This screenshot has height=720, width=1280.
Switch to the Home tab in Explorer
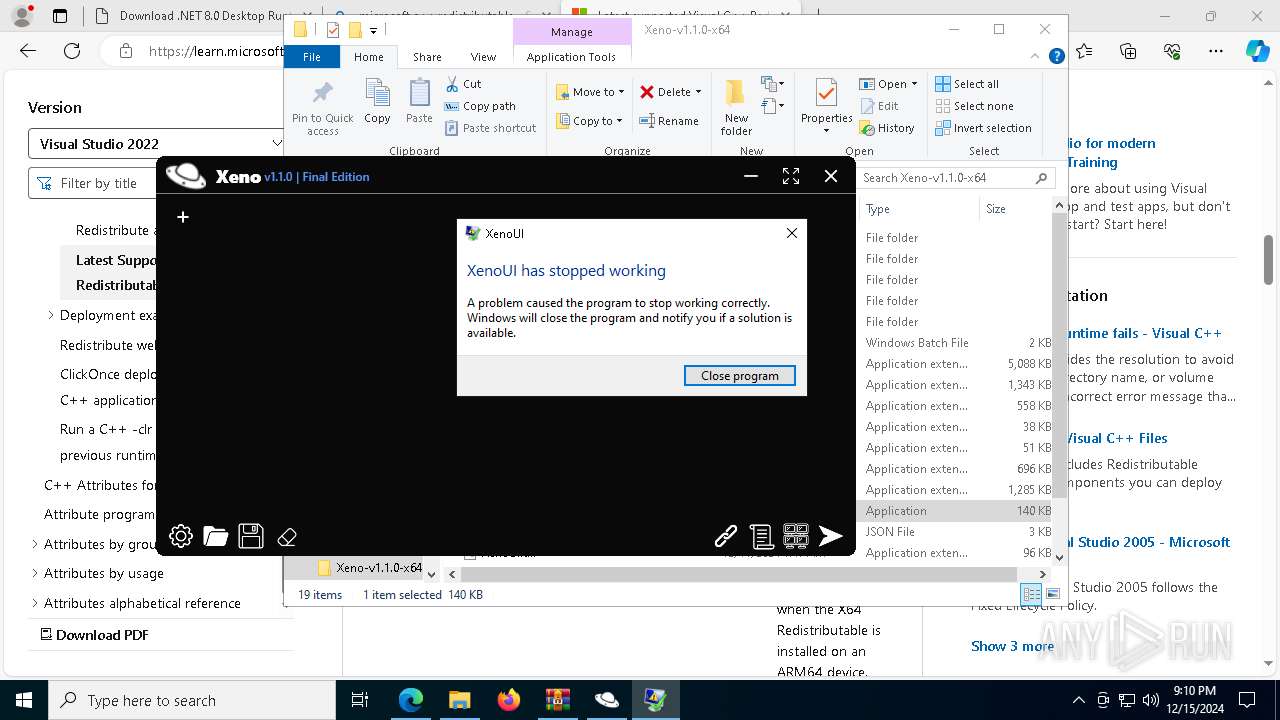[x=369, y=57]
